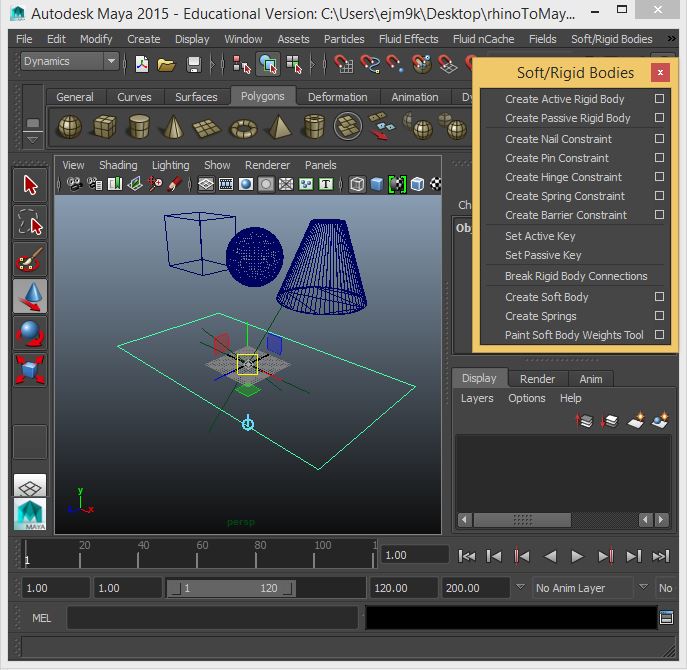Click create new layer icon
This screenshot has width=687, height=670.
pos(635,420)
